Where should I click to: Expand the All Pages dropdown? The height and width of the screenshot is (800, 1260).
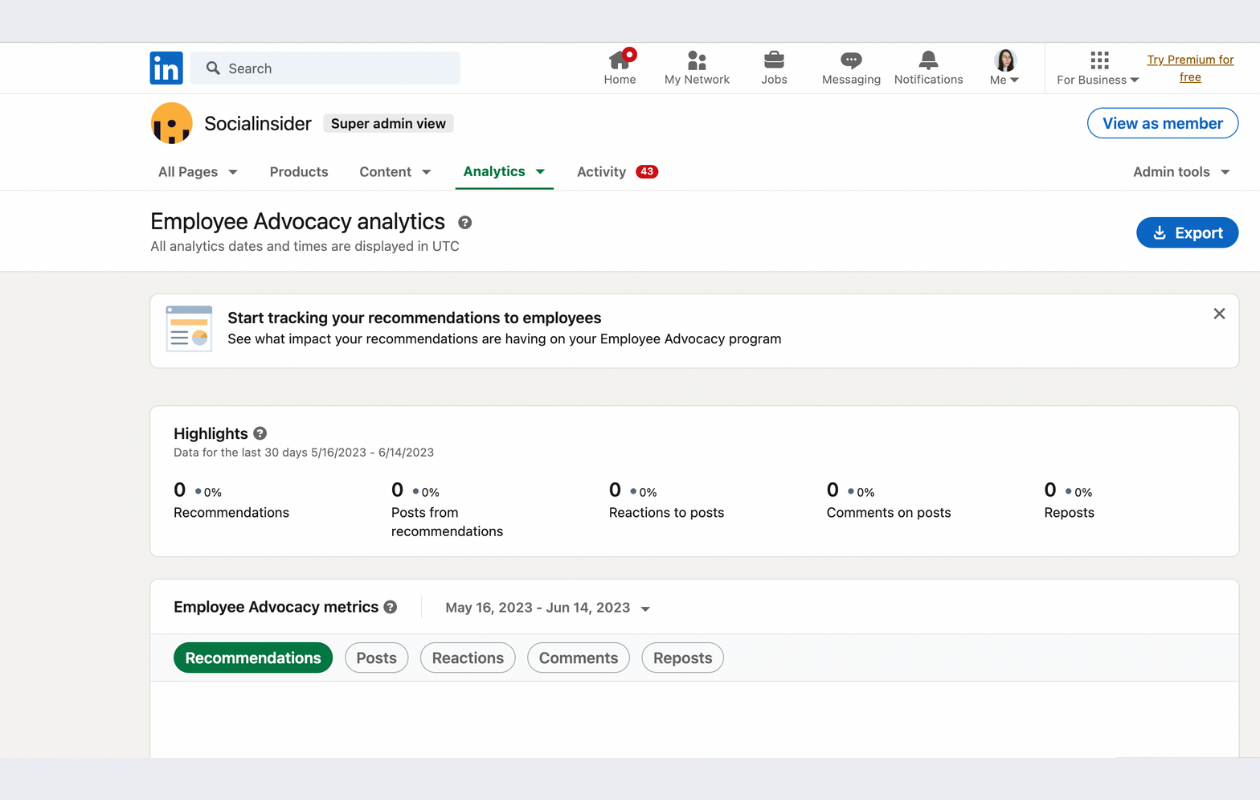(x=198, y=172)
